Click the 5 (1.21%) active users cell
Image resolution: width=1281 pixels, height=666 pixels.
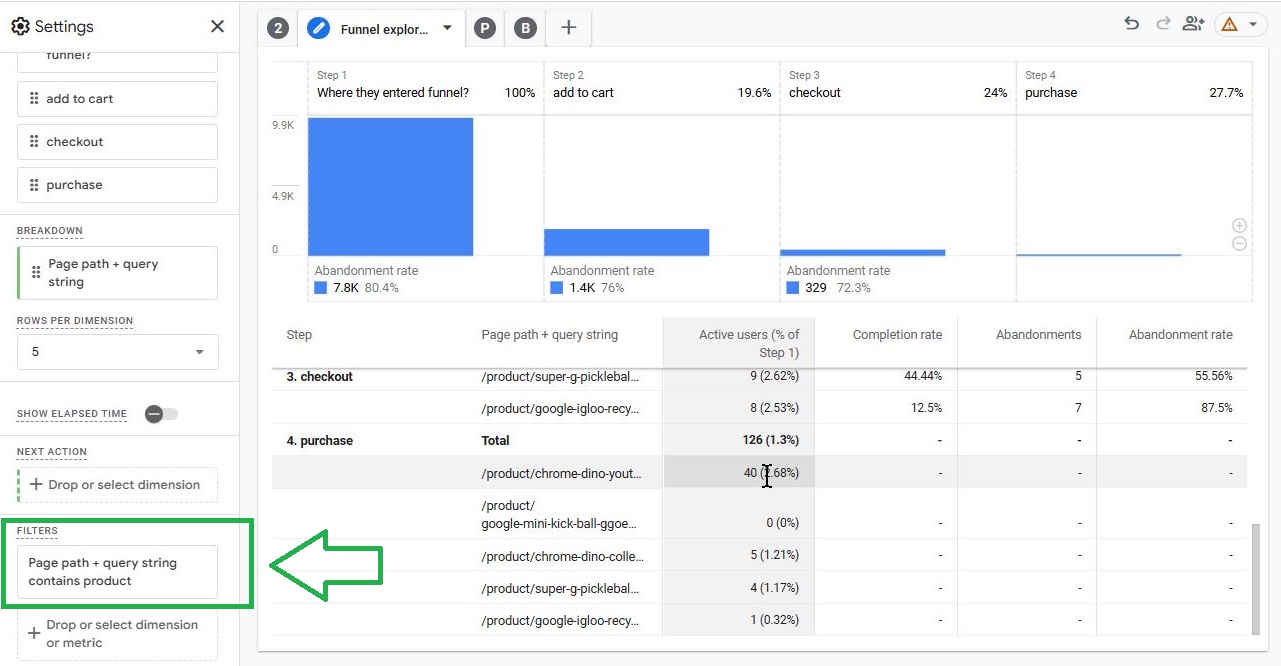coord(774,557)
